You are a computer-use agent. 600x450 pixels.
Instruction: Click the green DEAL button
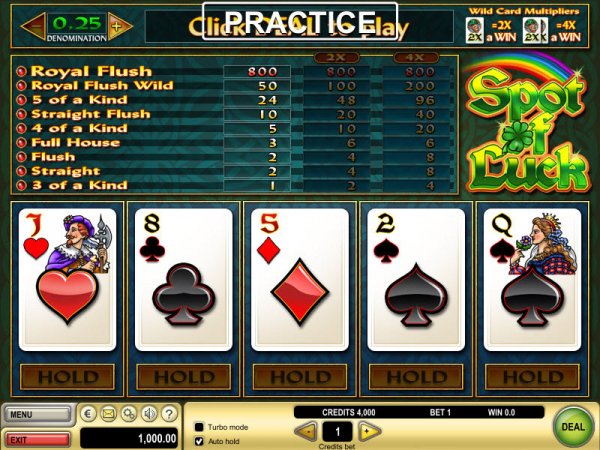click(573, 427)
